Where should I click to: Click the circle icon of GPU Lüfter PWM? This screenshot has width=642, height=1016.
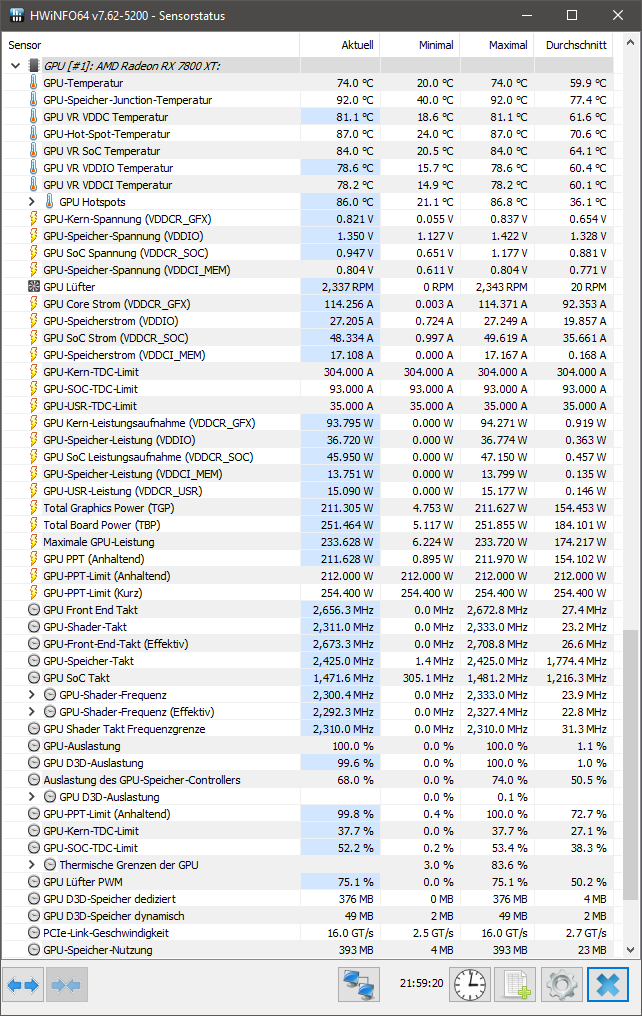34,882
